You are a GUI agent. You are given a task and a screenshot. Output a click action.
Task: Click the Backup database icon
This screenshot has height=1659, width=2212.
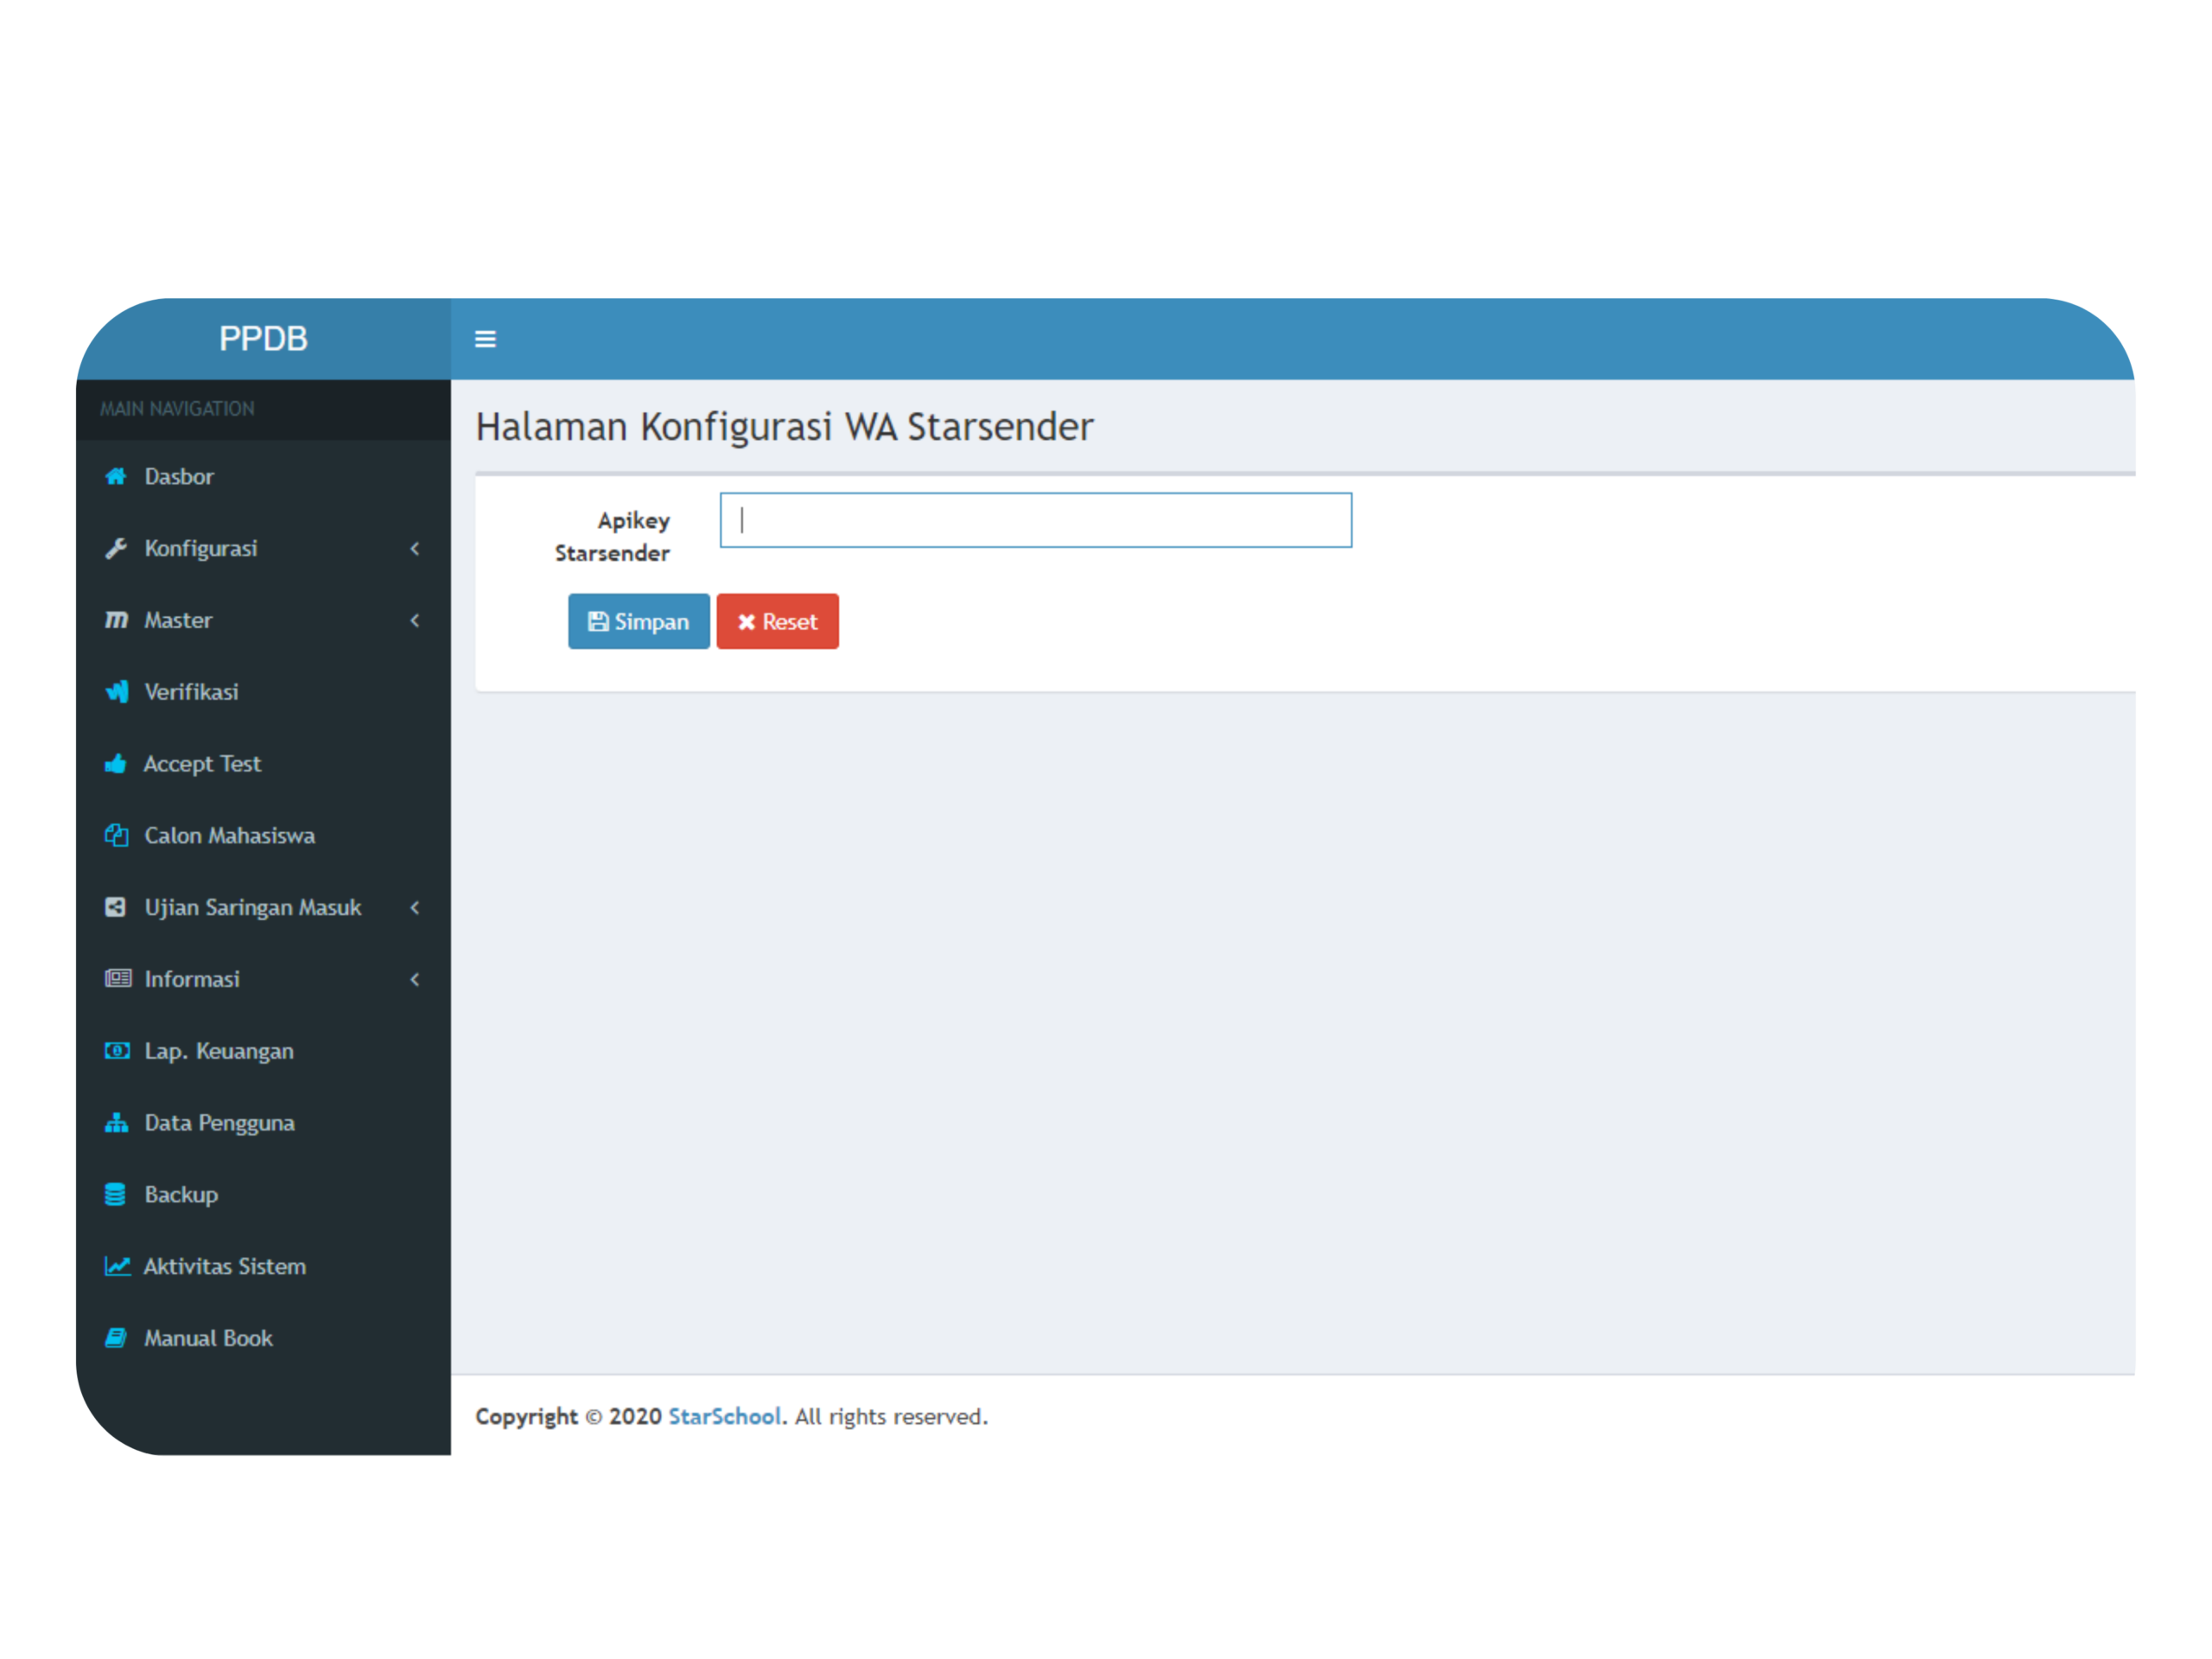[116, 1195]
